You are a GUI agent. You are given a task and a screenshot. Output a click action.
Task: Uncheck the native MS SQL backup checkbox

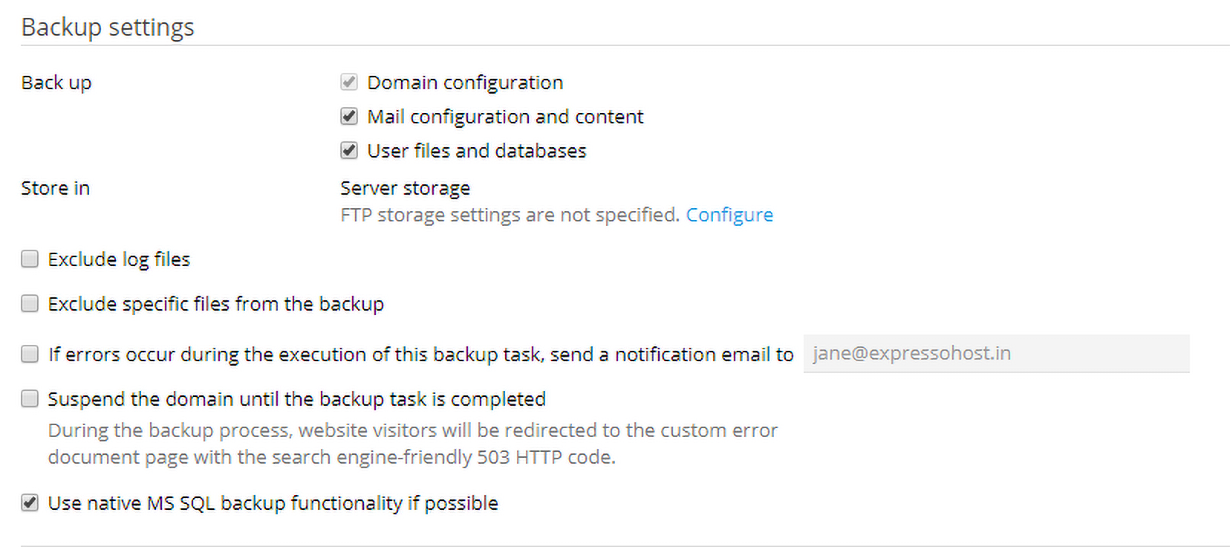(x=30, y=503)
